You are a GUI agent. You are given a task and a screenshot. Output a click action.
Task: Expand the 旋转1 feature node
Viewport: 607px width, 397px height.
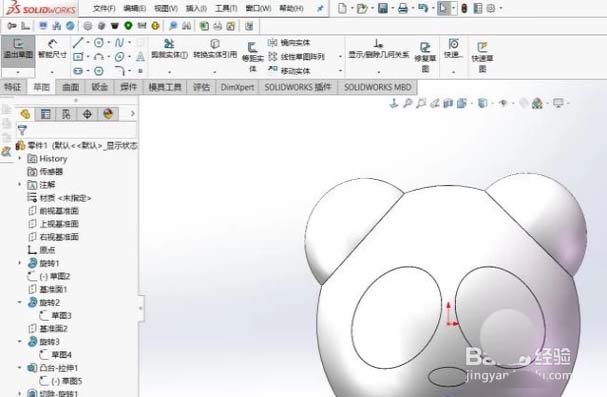(20, 263)
